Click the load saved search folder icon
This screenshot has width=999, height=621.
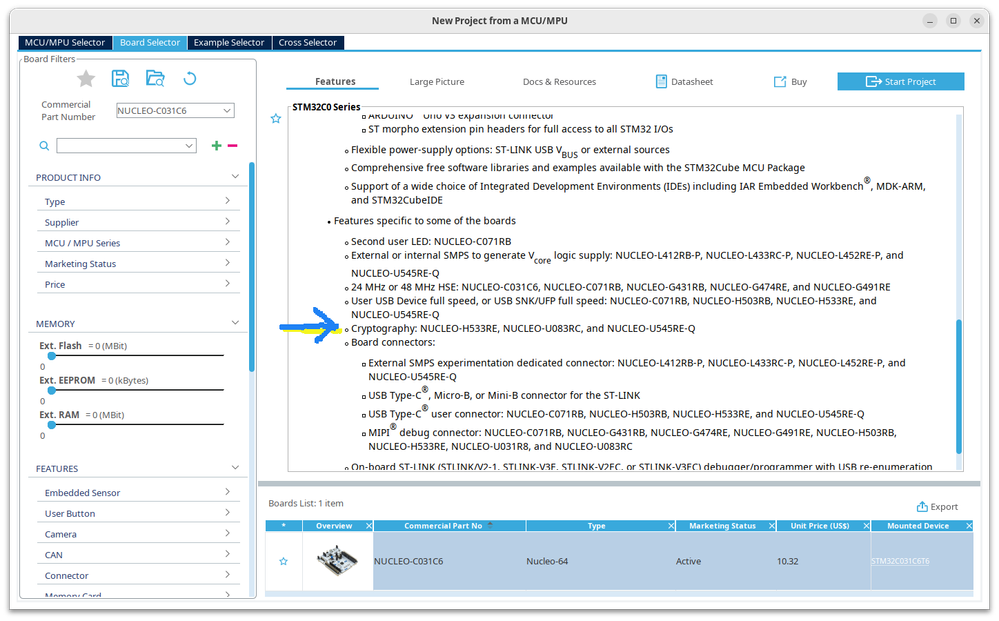click(155, 79)
